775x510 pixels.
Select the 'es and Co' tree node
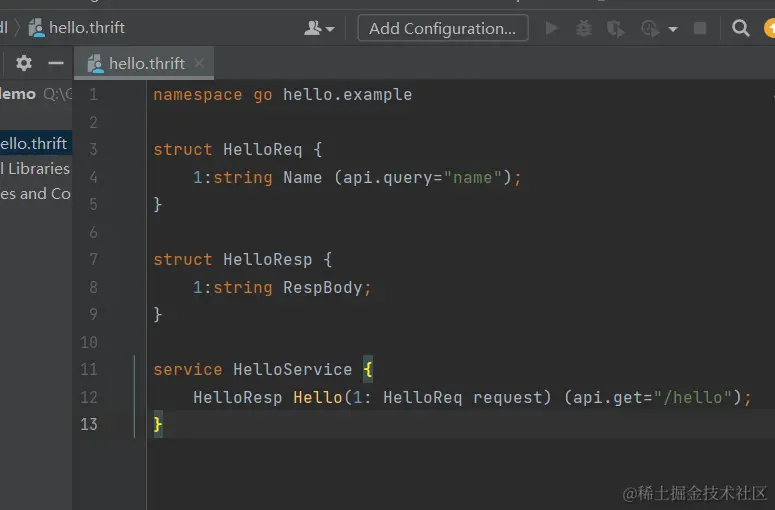click(x=35, y=193)
